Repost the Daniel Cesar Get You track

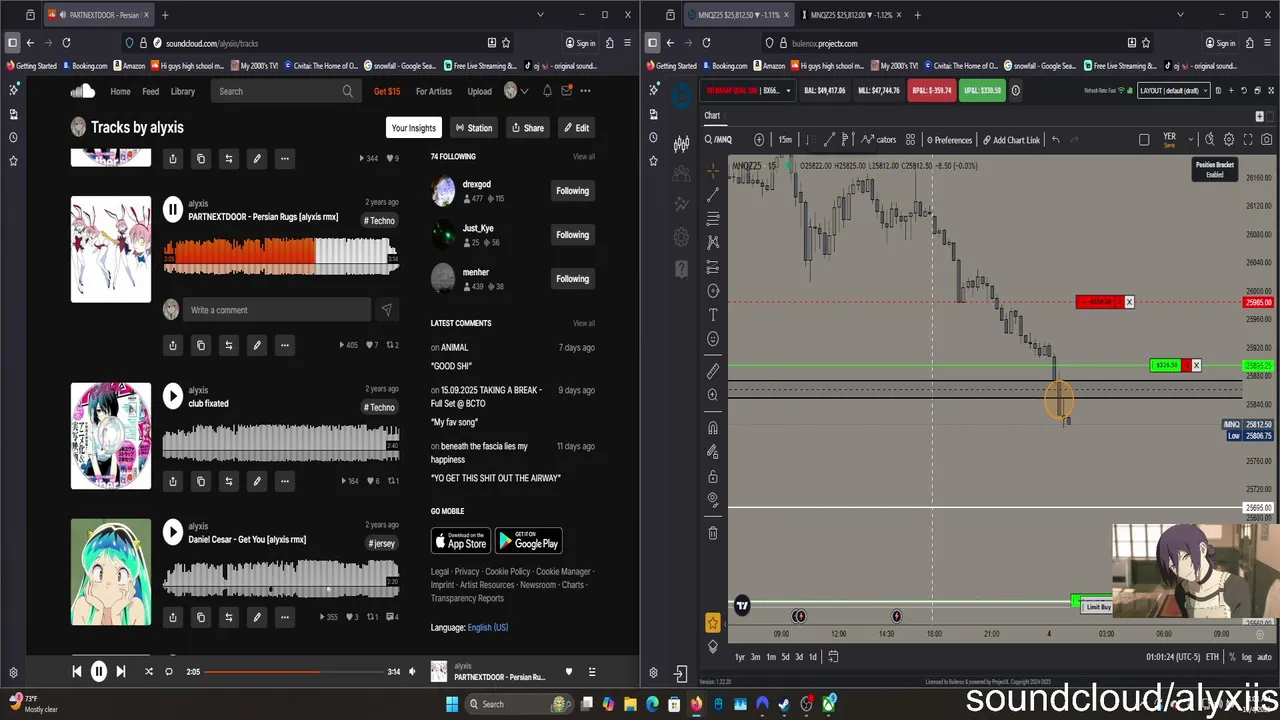click(x=229, y=617)
